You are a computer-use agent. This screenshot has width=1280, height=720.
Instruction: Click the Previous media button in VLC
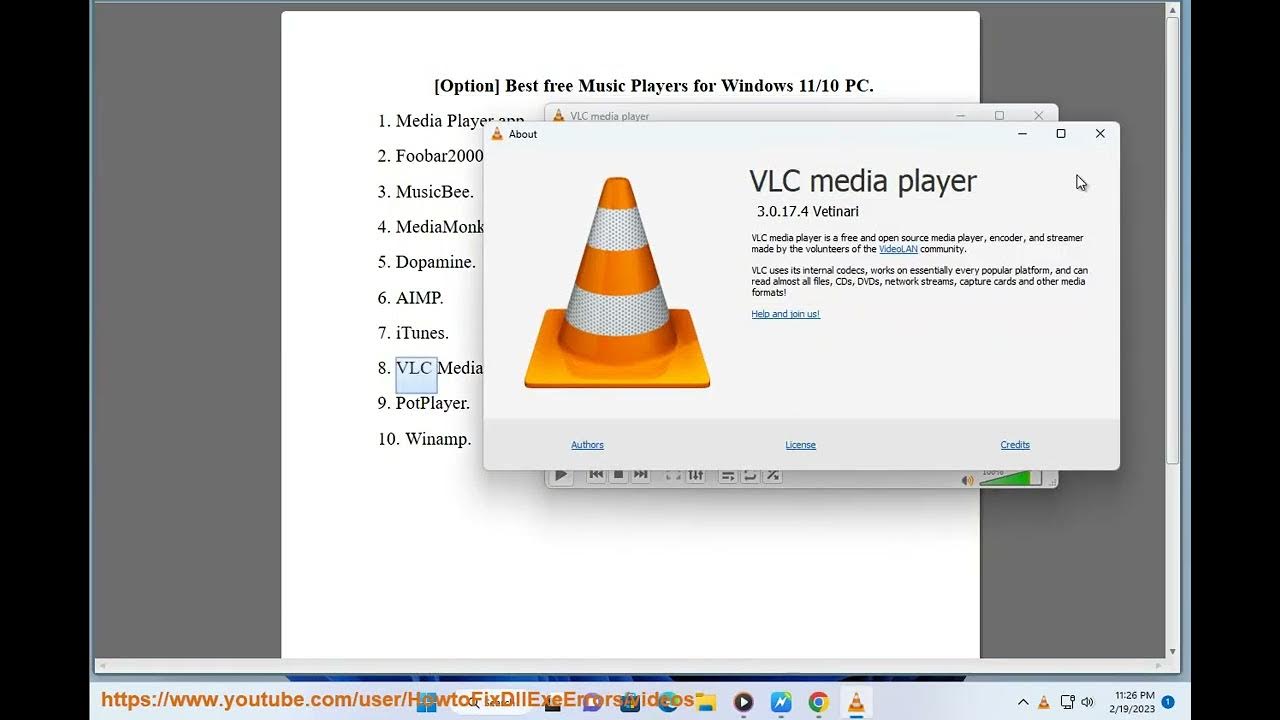pos(596,475)
